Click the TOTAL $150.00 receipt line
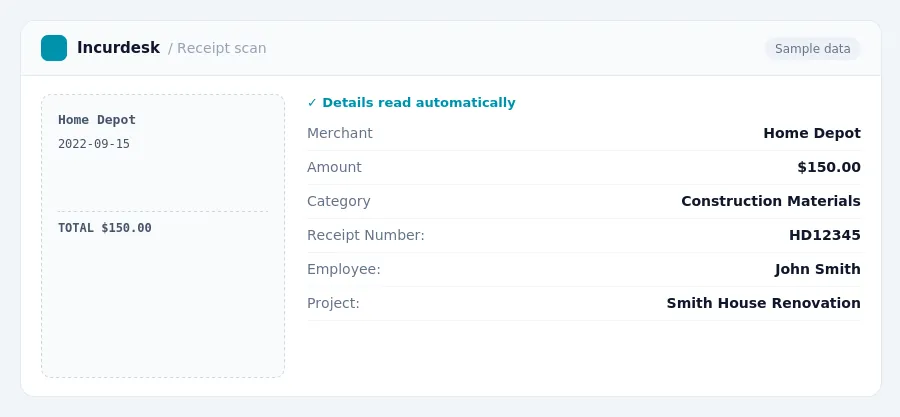Viewport: 900px width, 417px height. point(105,228)
